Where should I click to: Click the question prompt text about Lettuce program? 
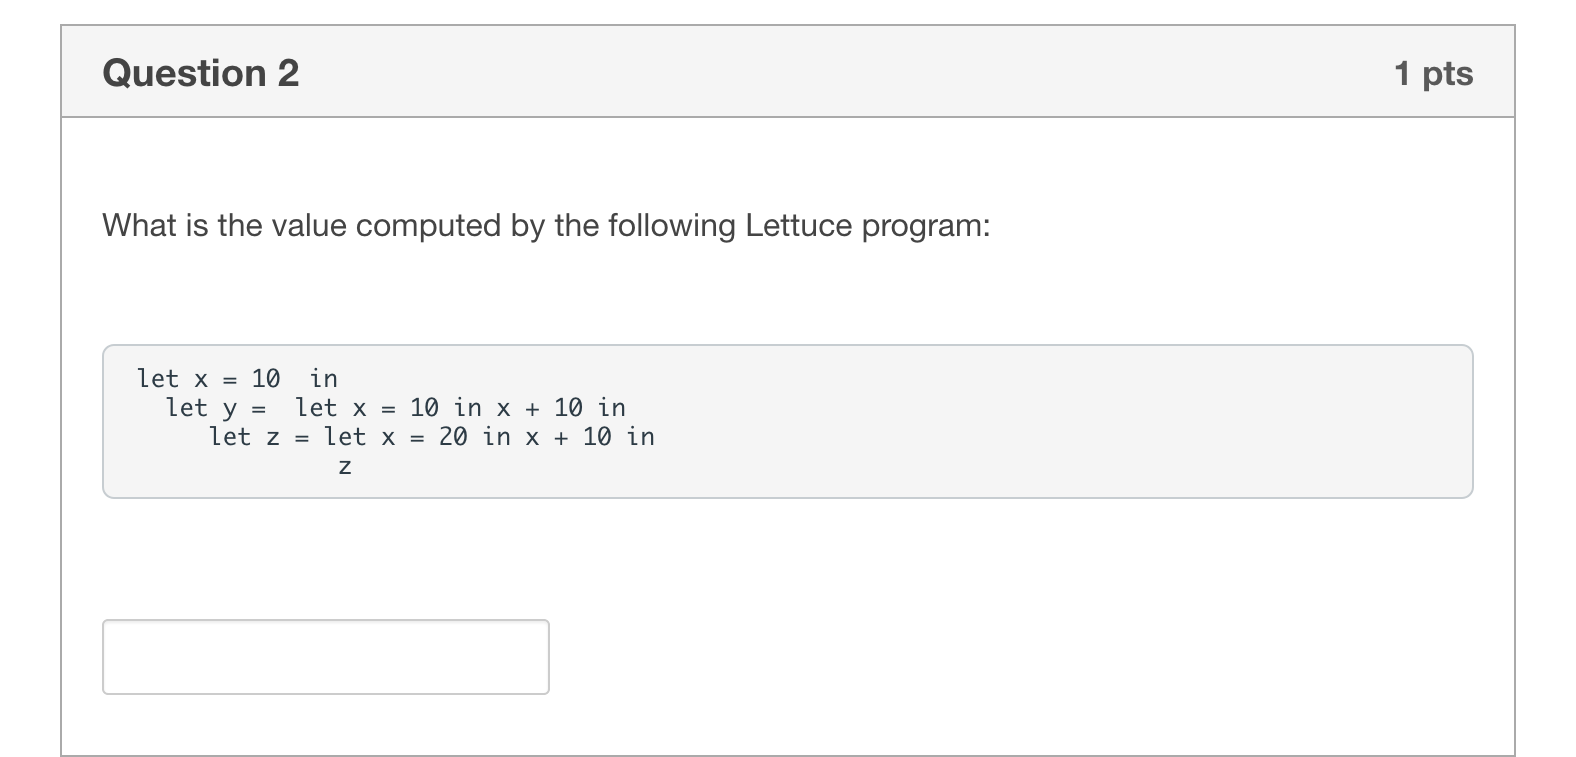(x=545, y=225)
